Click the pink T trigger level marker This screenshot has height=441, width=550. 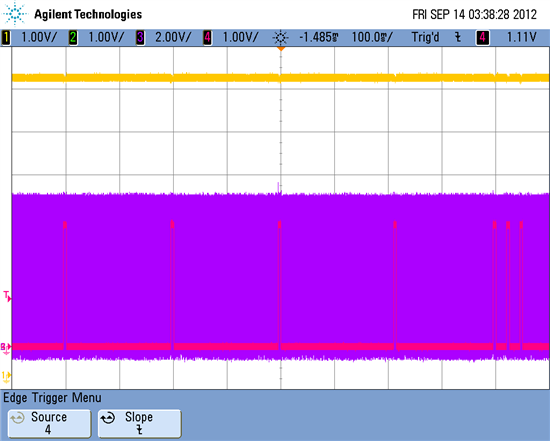coord(7,296)
